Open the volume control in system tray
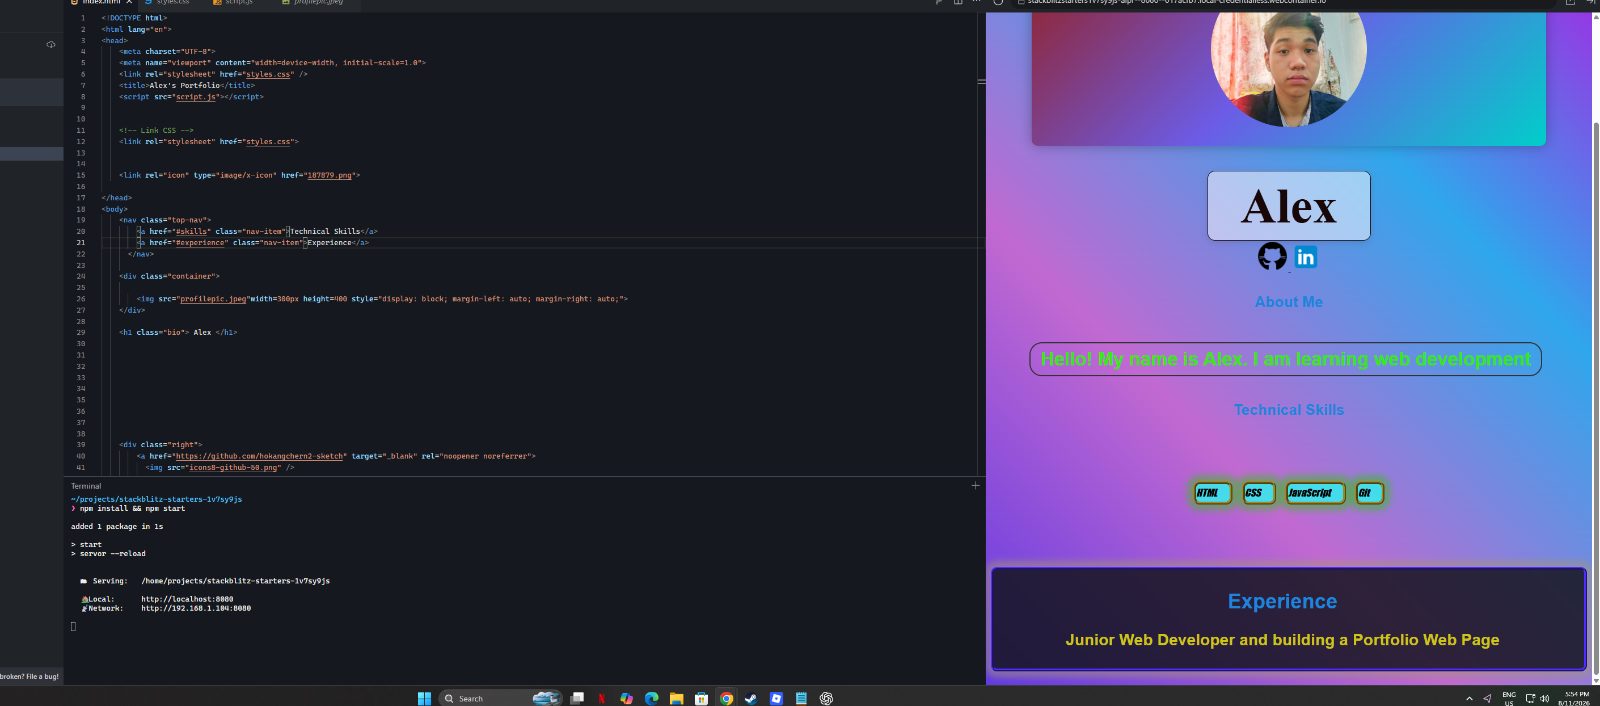 click(1545, 698)
